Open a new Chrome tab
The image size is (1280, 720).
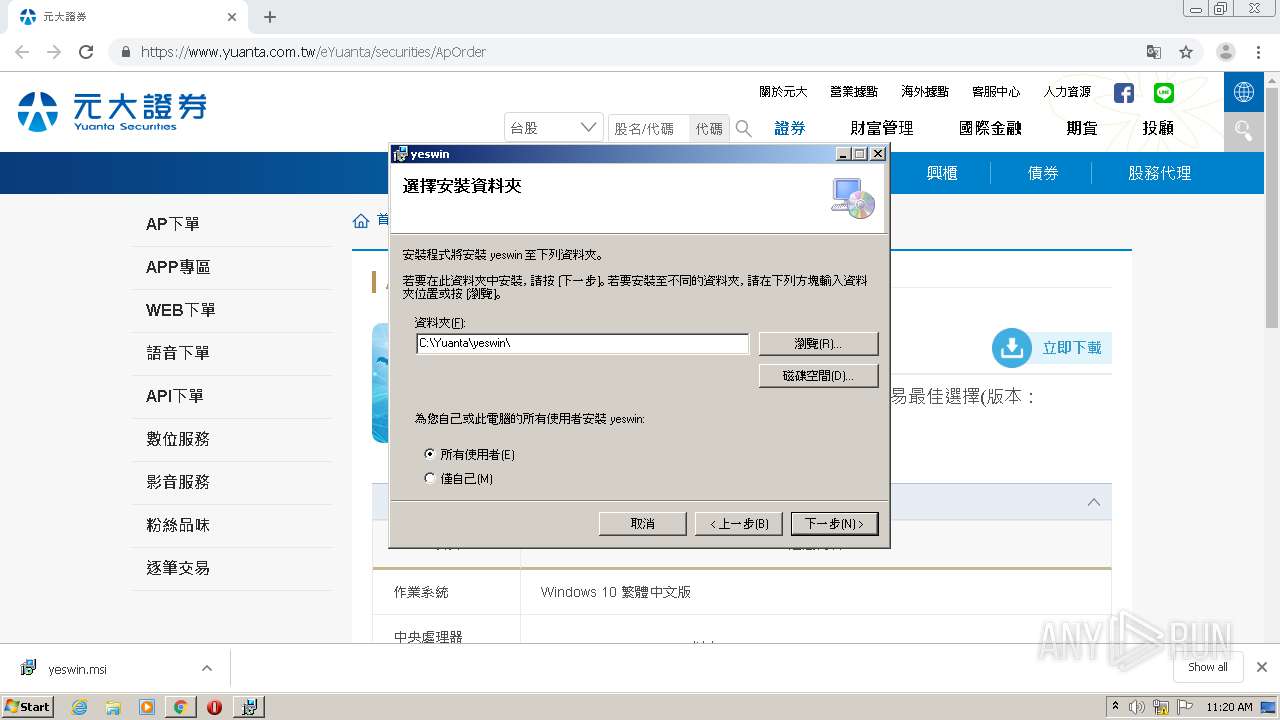pos(270,17)
